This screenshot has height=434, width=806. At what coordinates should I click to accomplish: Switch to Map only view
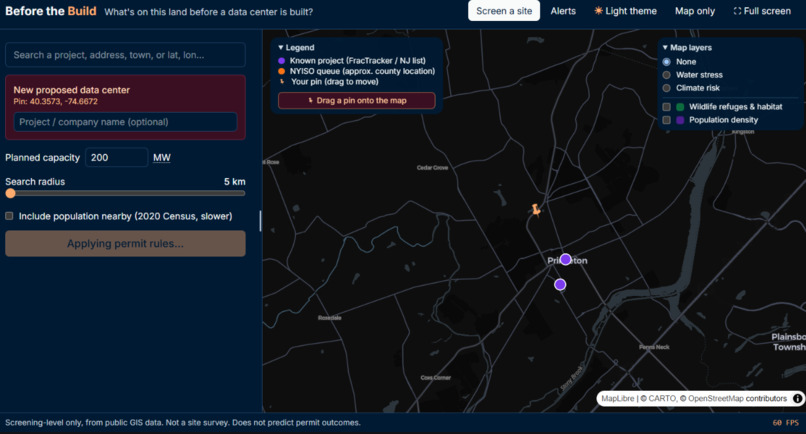point(694,11)
